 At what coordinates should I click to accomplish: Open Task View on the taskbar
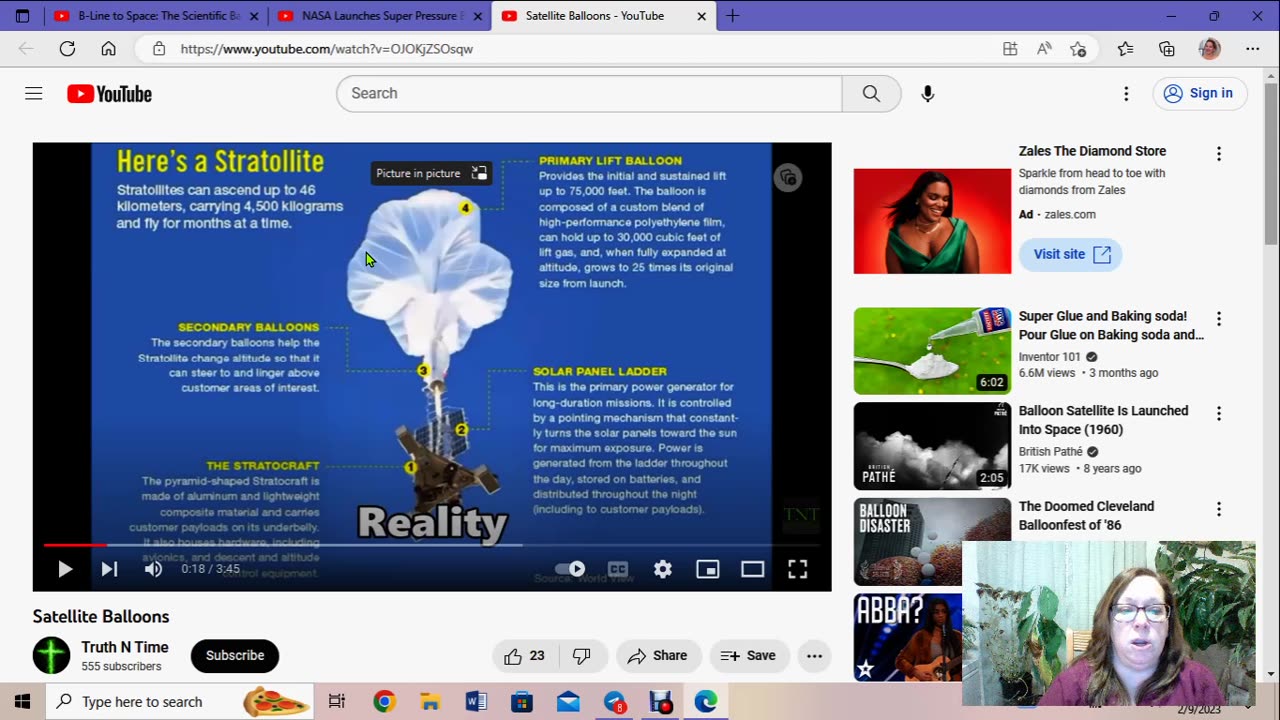[x=337, y=701]
